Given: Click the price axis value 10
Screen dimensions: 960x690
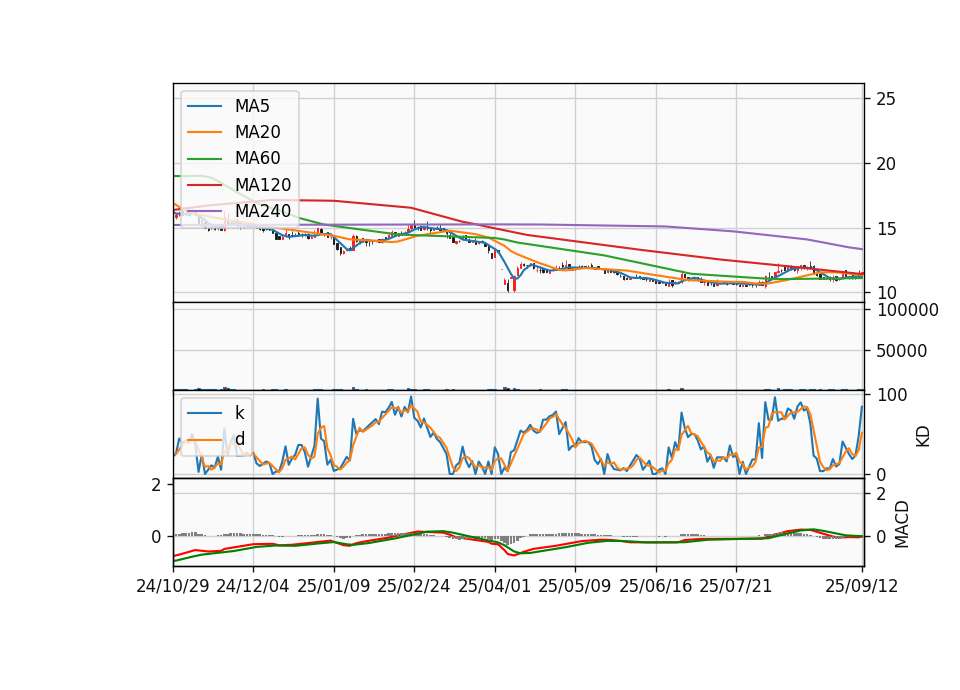Looking at the screenshot, I should (885, 293).
